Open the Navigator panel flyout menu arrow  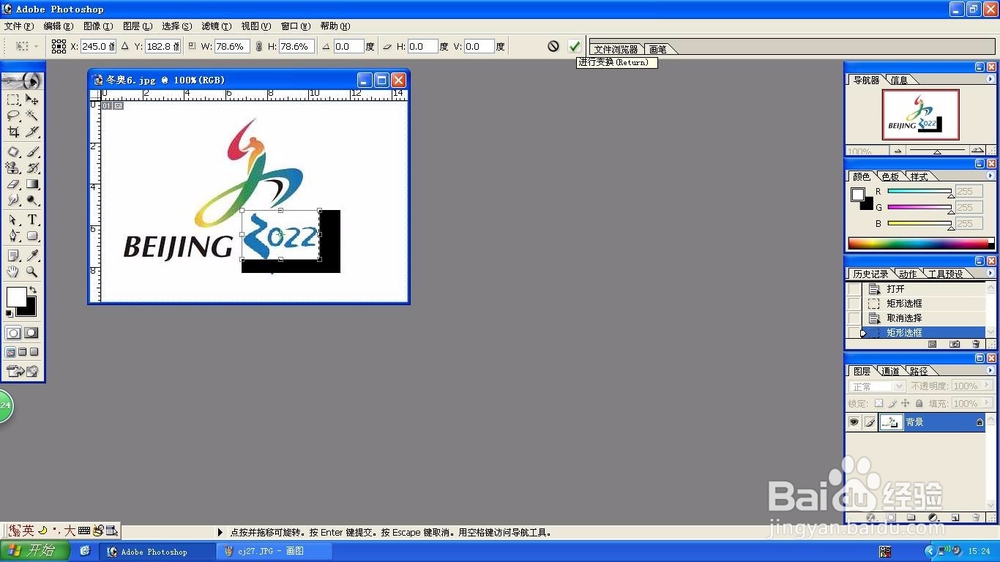(990, 79)
